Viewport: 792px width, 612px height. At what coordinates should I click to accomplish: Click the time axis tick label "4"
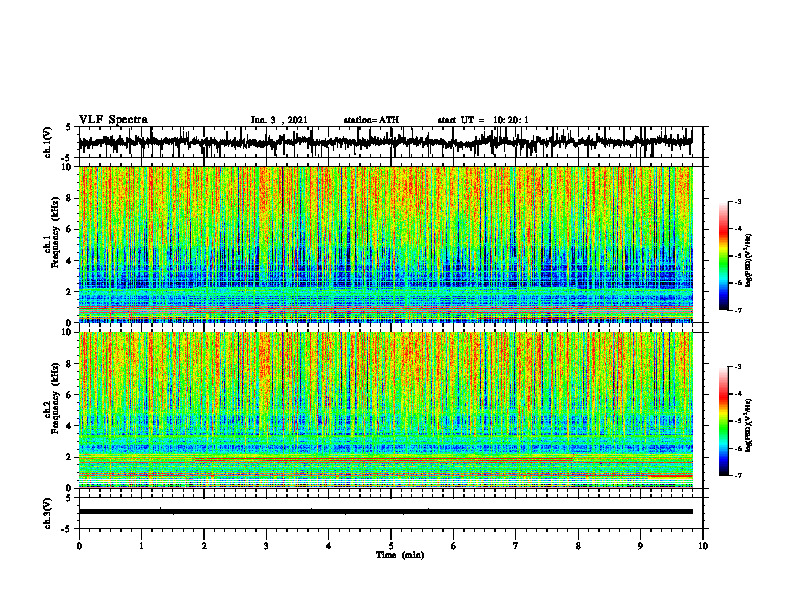click(x=329, y=546)
